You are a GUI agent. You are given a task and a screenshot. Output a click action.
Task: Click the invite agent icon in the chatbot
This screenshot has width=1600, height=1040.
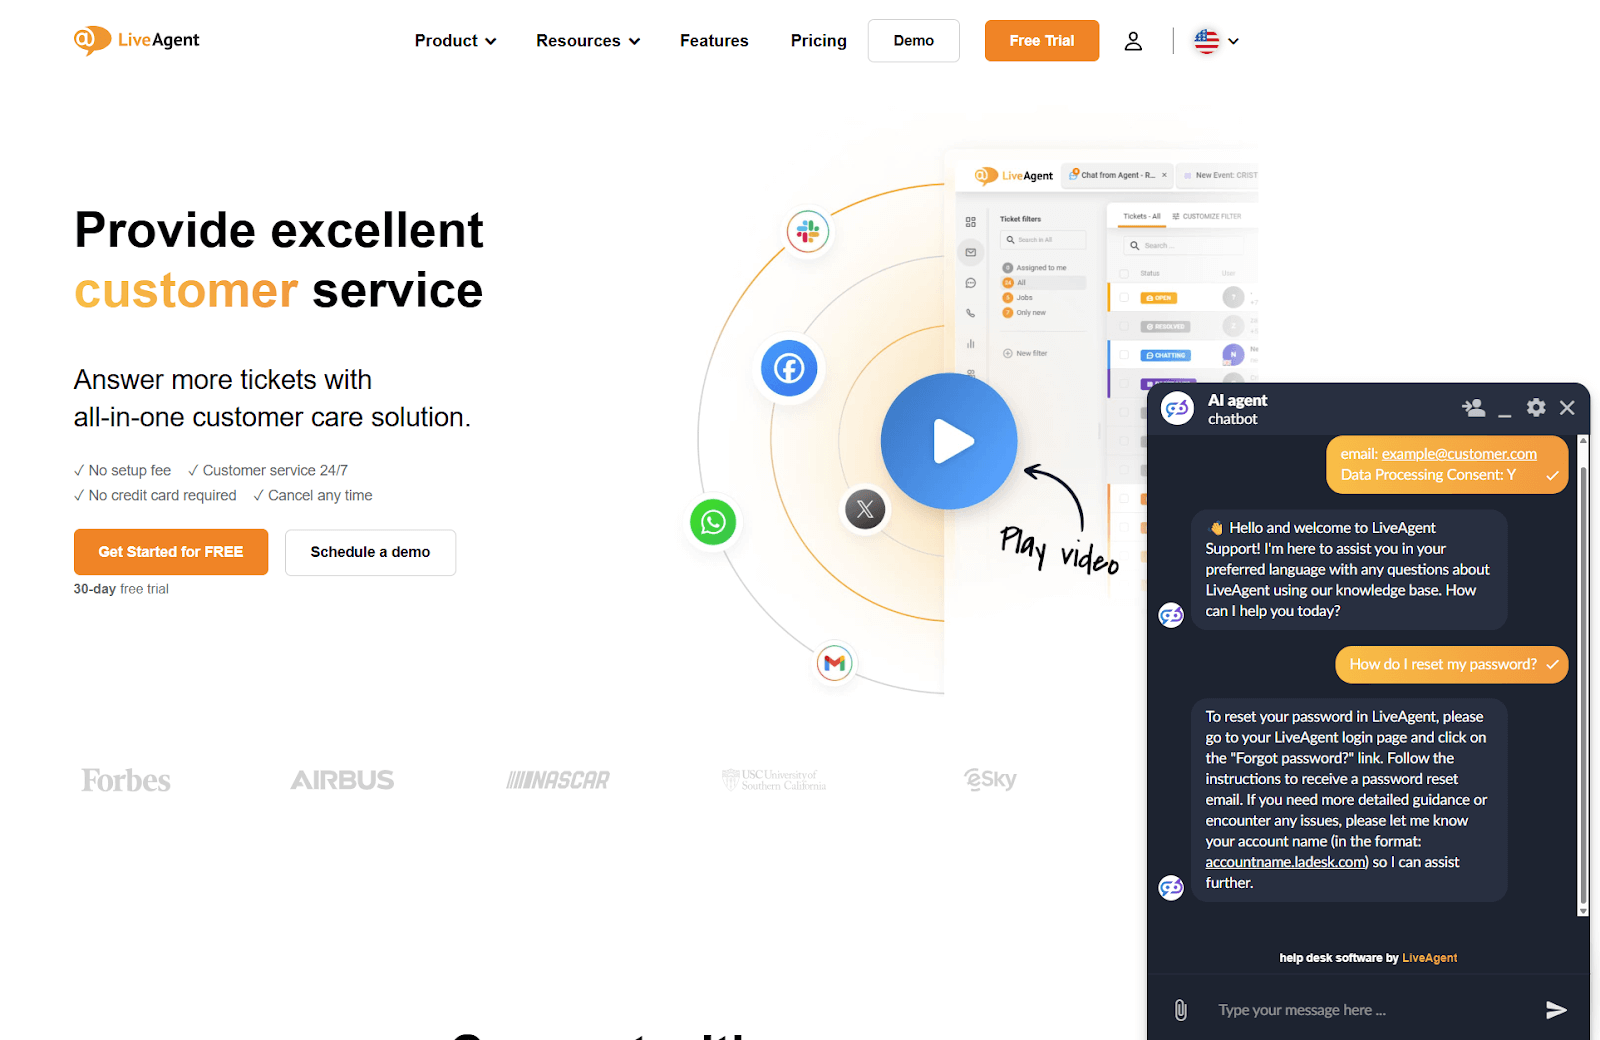point(1473,407)
